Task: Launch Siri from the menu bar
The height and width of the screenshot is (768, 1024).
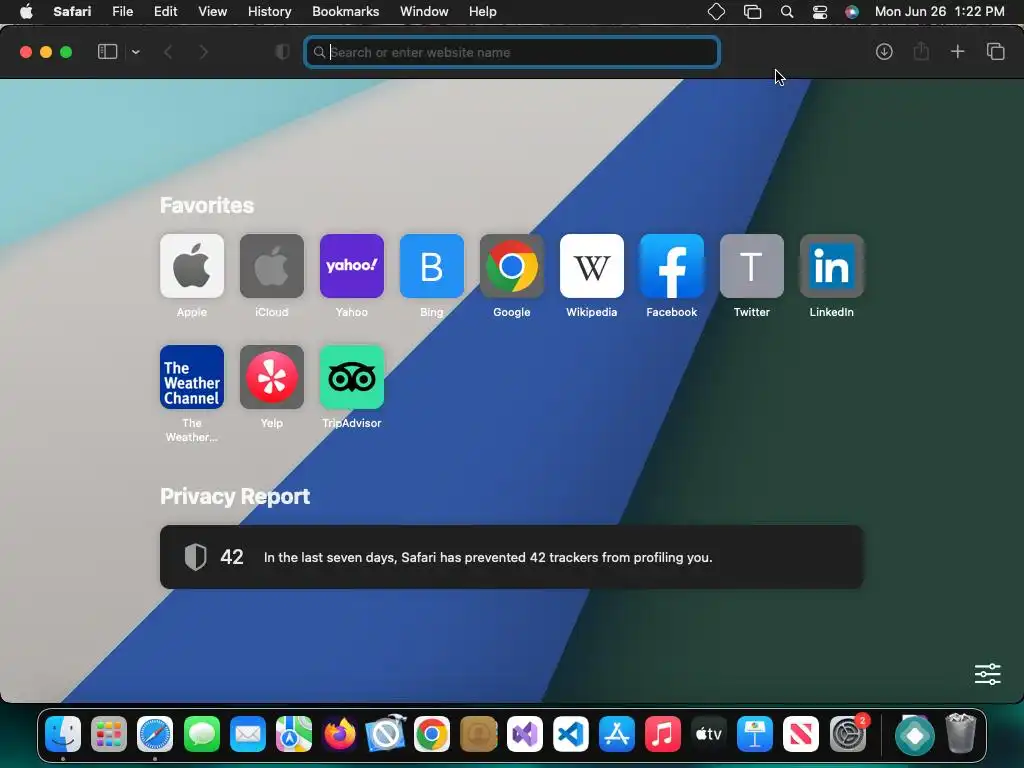Action: 852,12
